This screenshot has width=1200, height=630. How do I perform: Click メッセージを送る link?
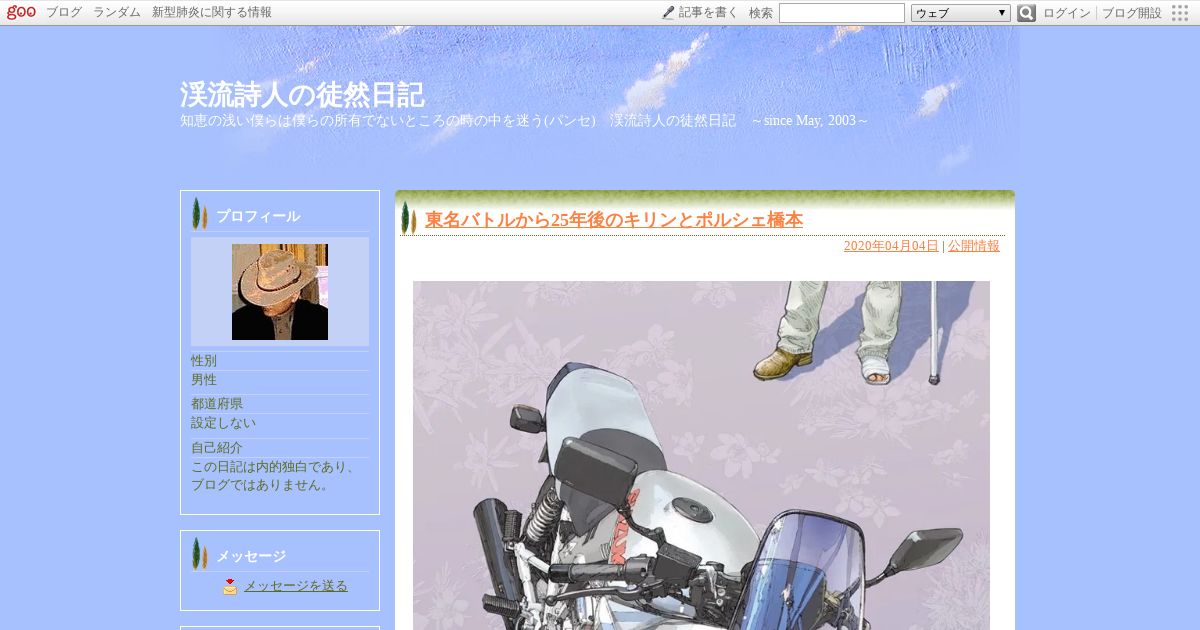click(296, 586)
